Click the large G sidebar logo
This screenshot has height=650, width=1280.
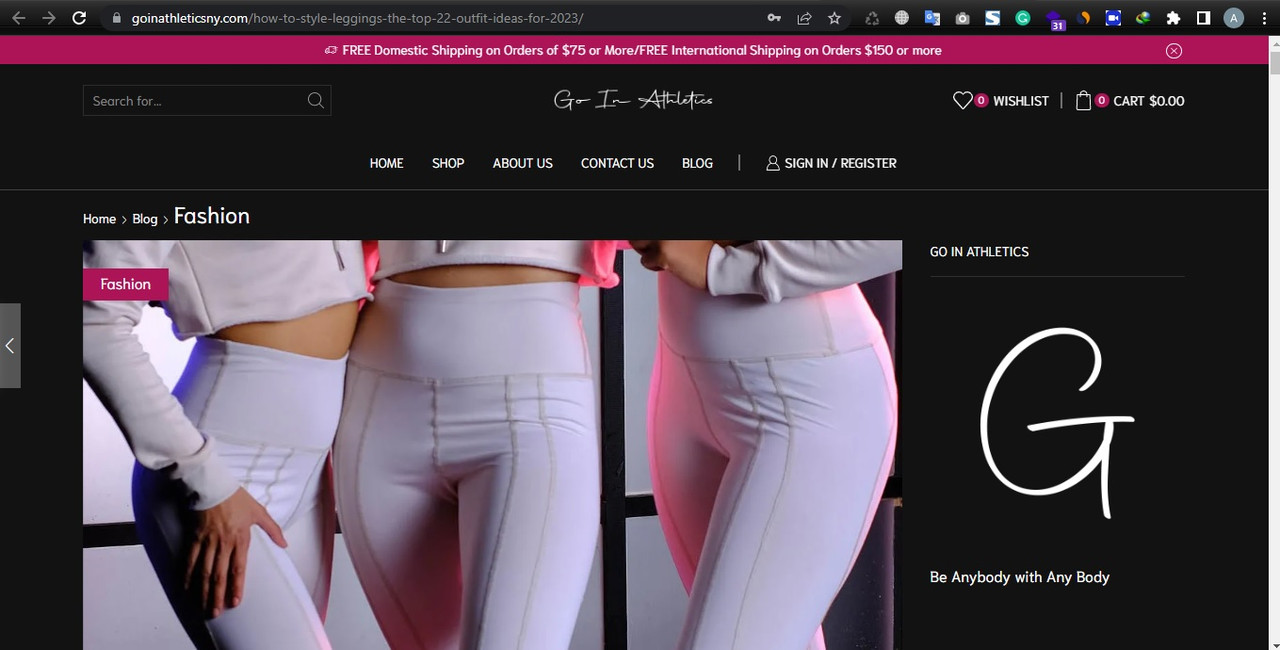pos(1057,422)
